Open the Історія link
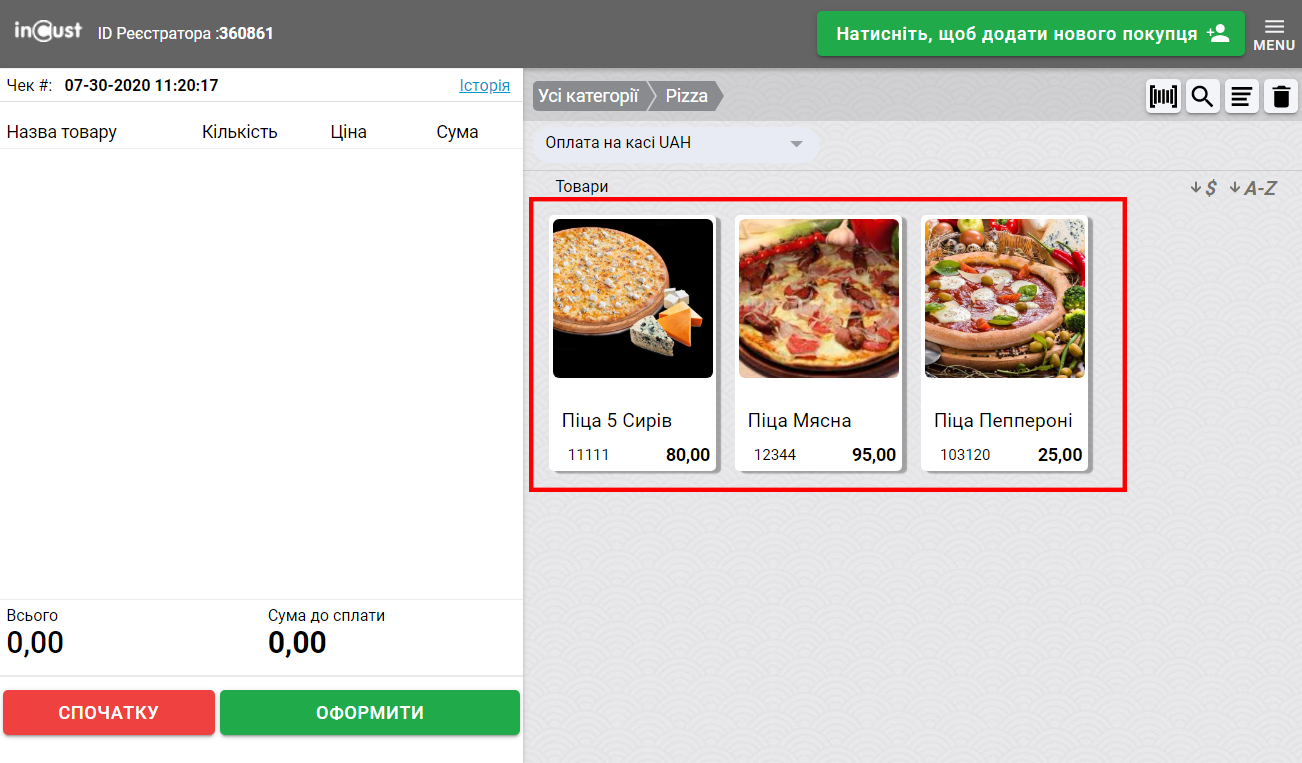Viewport: 1302px width, 763px height. [x=484, y=86]
